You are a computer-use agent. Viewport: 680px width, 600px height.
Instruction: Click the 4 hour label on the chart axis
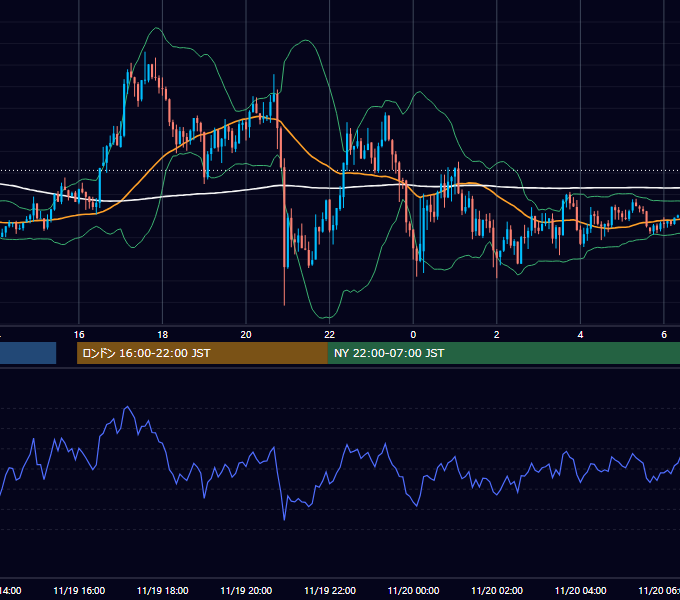(x=580, y=335)
